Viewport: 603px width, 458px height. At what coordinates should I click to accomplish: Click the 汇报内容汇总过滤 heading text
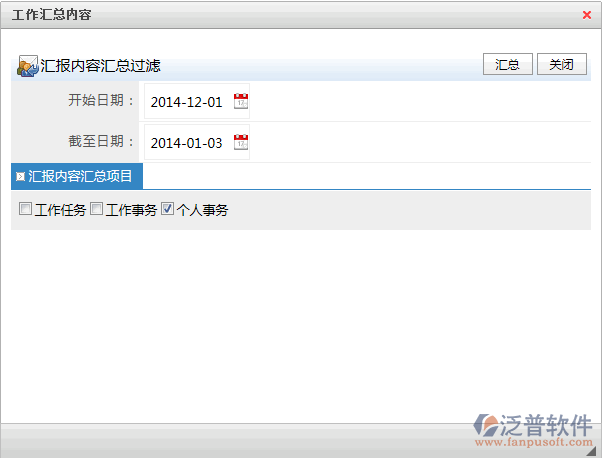click(x=100, y=66)
